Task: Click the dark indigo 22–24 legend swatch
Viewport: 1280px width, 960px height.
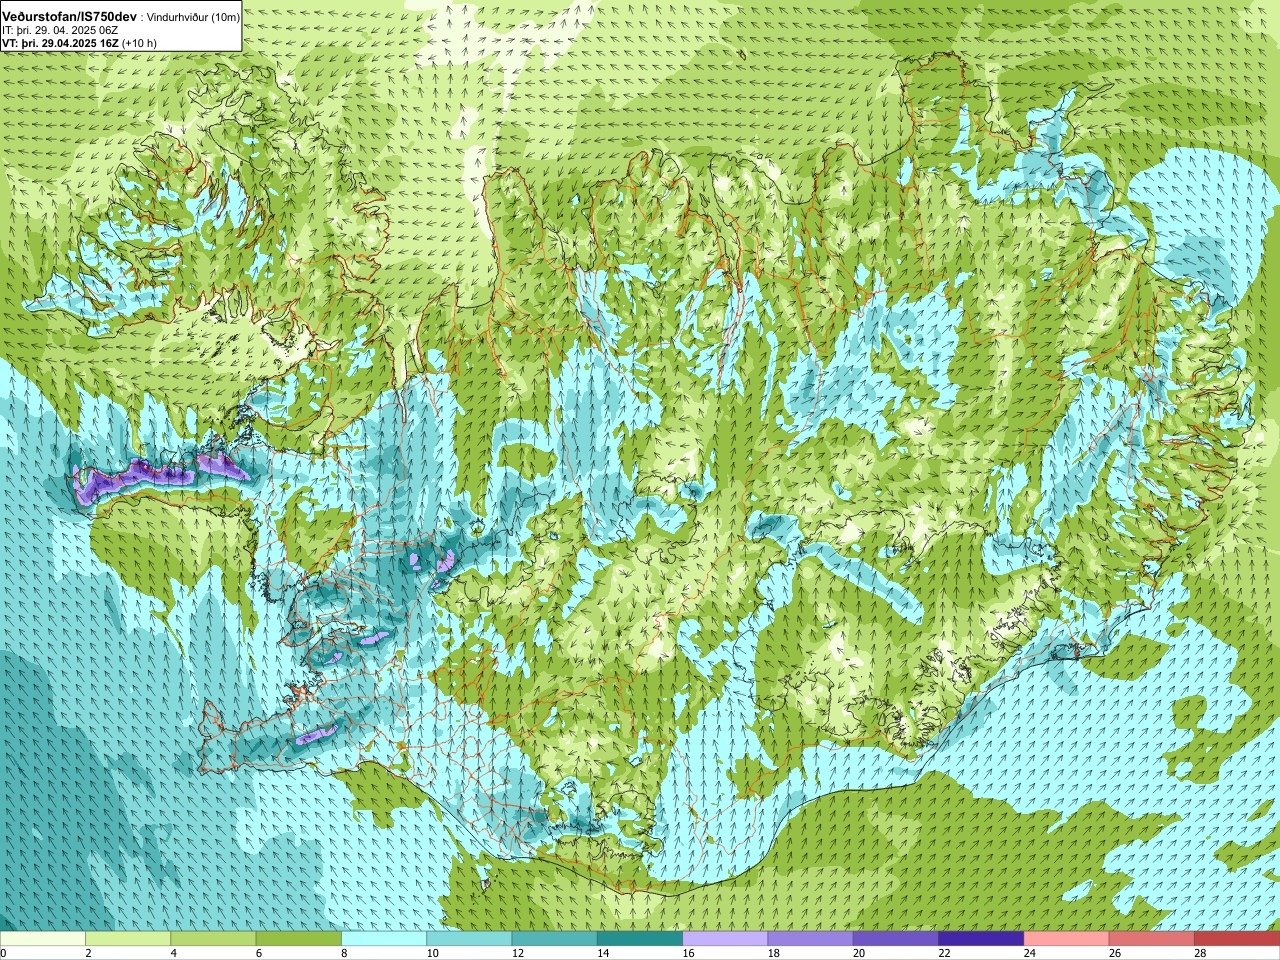Action: tap(981, 939)
